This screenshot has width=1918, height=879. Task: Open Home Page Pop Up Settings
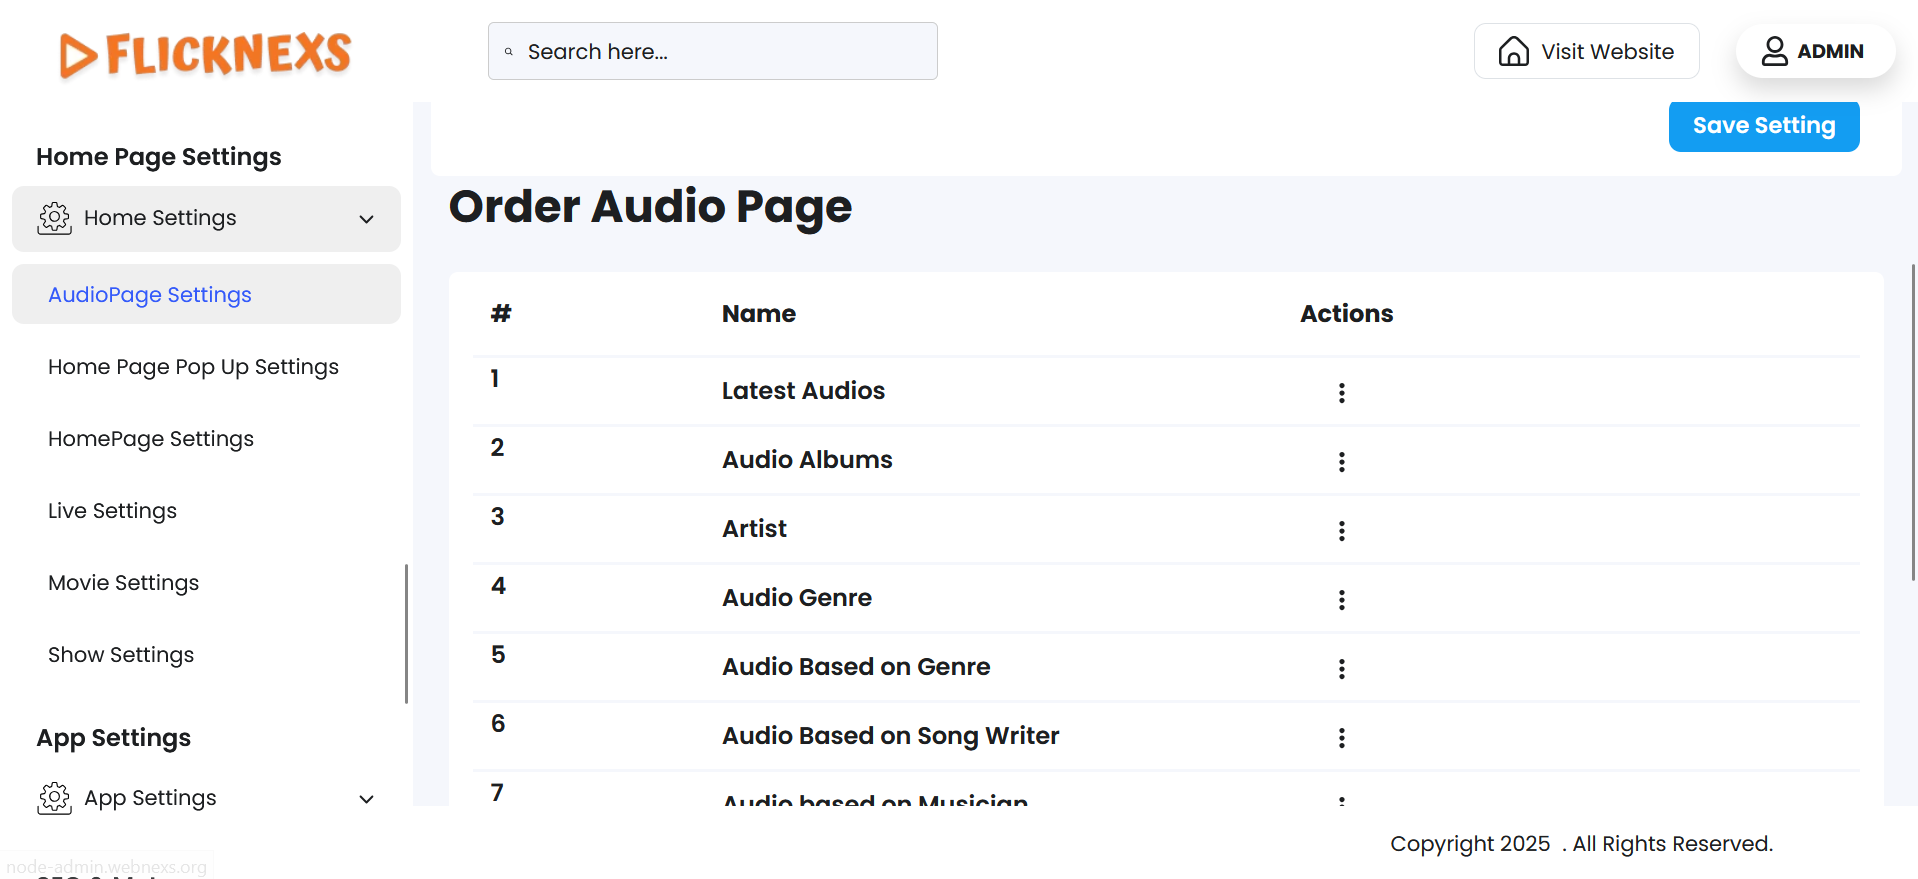(193, 367)
